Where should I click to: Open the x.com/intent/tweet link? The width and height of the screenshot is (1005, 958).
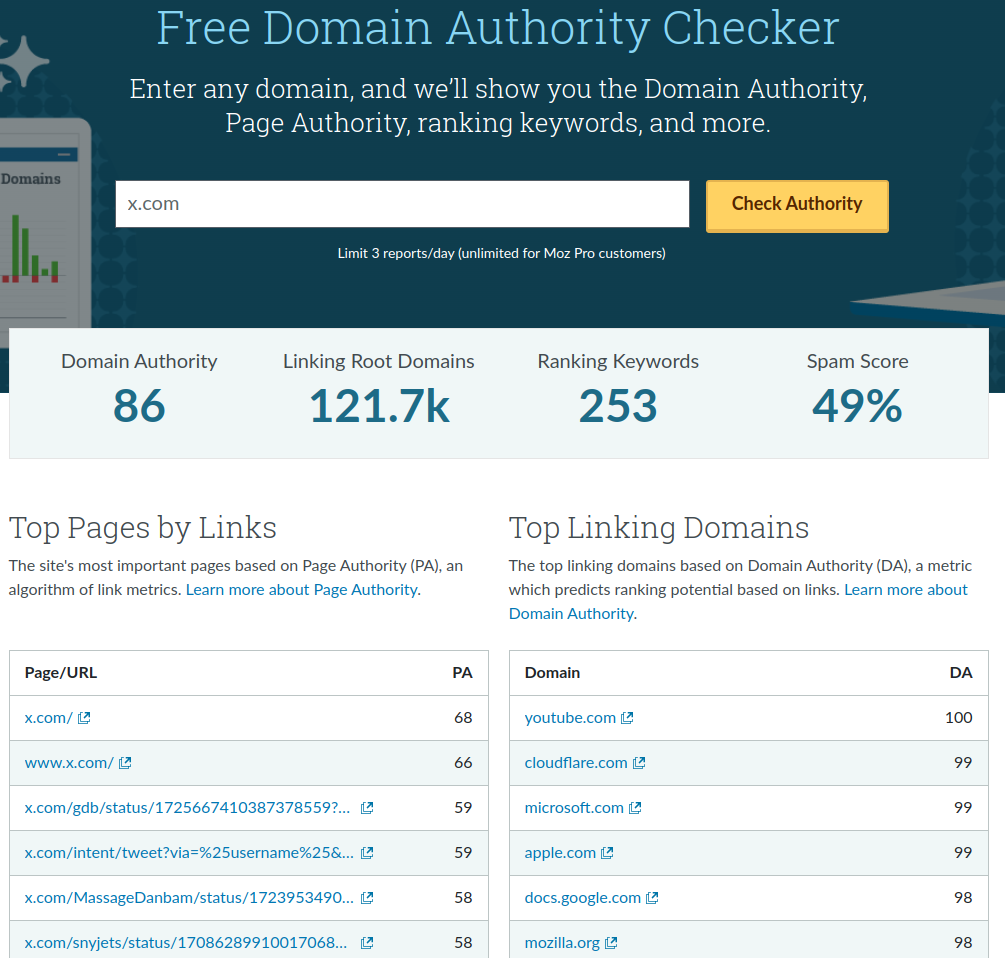pos(189,852)
